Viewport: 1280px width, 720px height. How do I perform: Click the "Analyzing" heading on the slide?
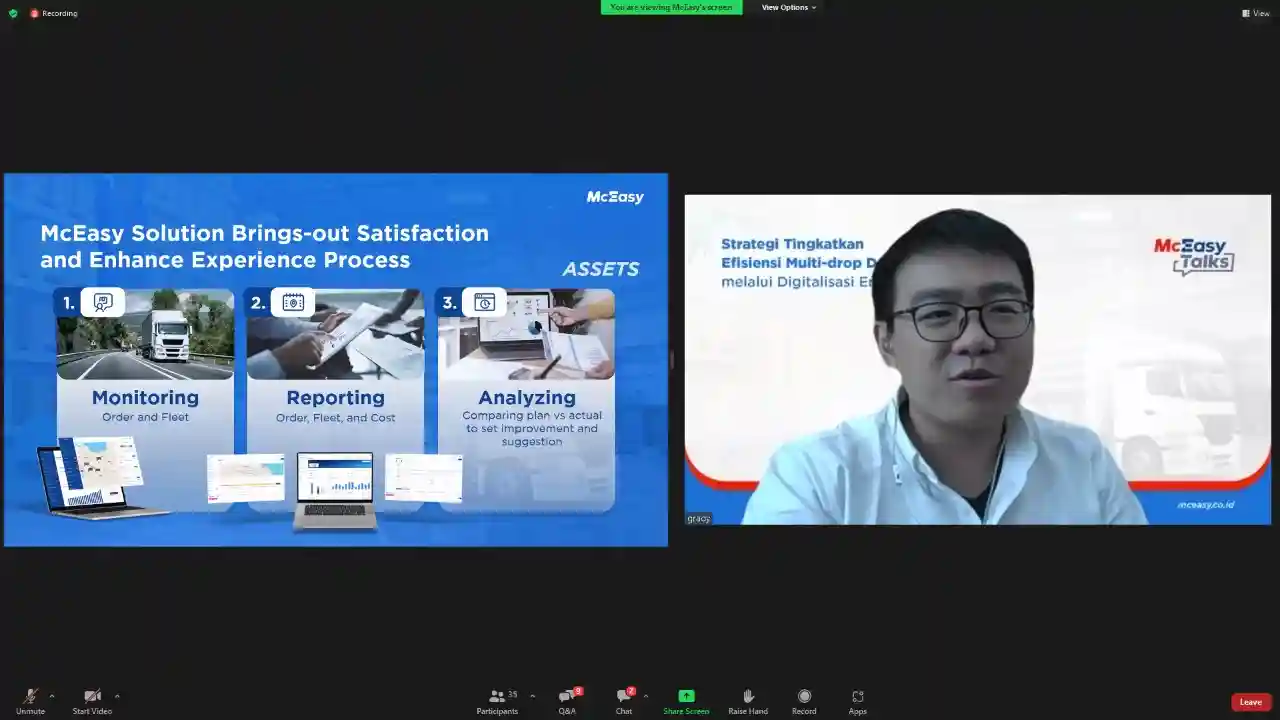[x=527, y=398]
